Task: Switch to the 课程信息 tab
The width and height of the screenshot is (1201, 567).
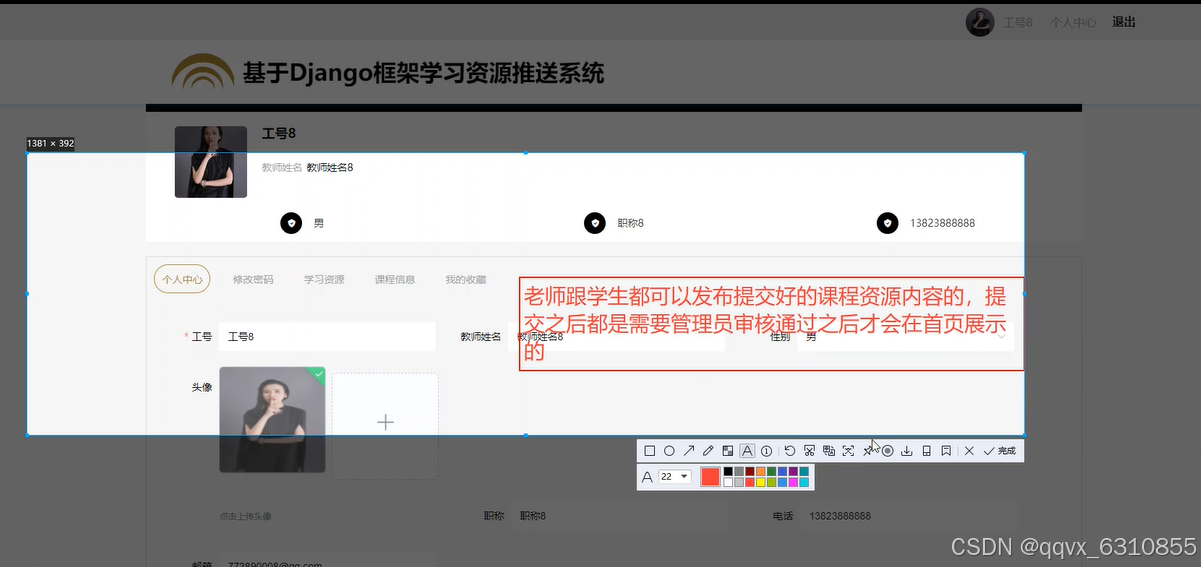Action: pos(395,280)
